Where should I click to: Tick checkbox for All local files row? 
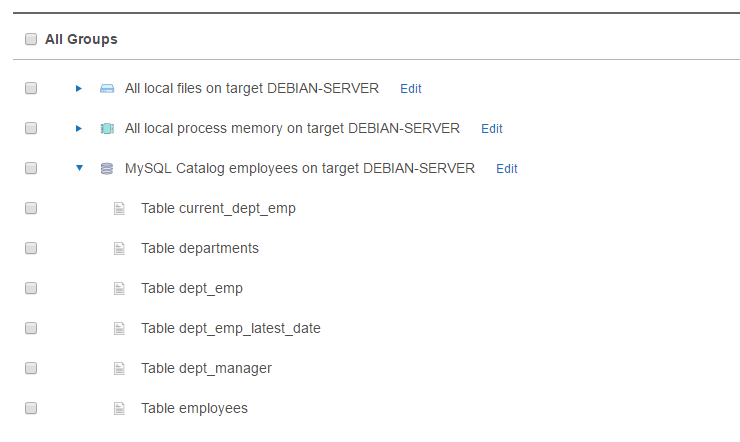click(31, 89)
